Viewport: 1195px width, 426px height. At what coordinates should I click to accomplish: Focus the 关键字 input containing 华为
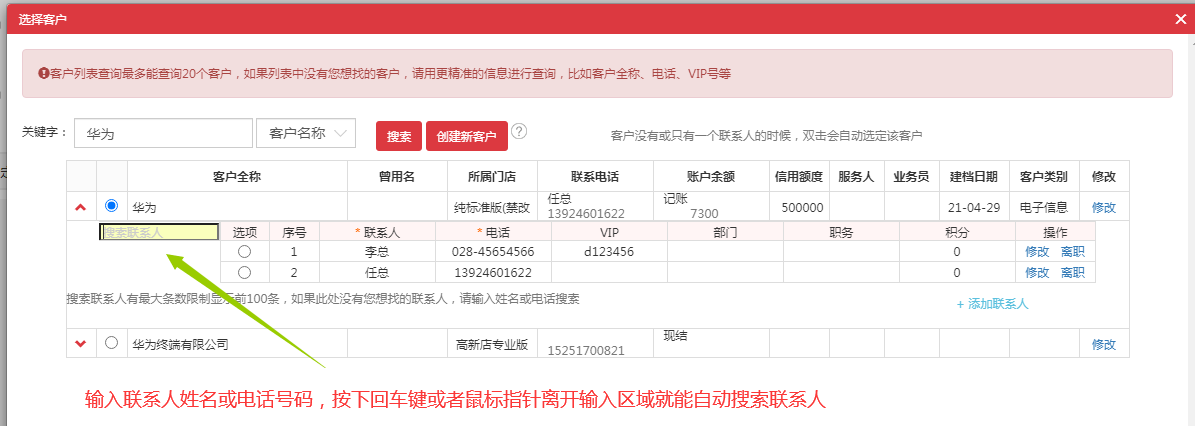[163, 133]
